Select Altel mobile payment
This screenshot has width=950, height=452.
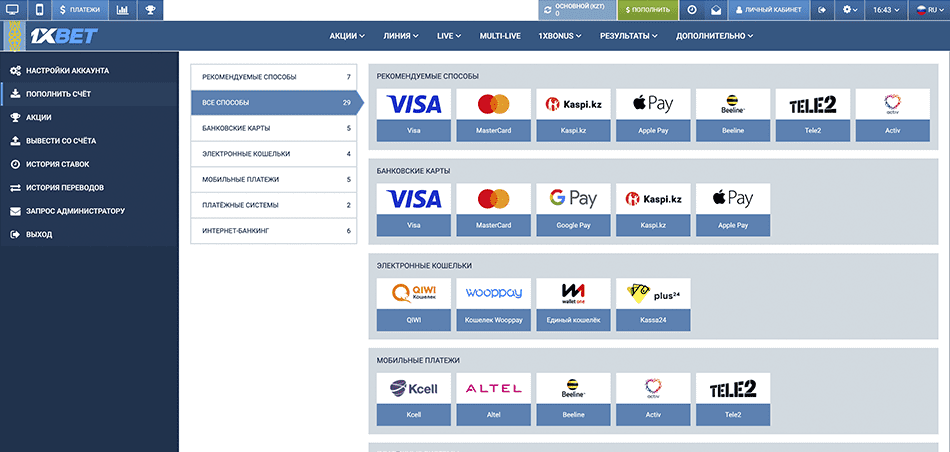coord(494,399)
